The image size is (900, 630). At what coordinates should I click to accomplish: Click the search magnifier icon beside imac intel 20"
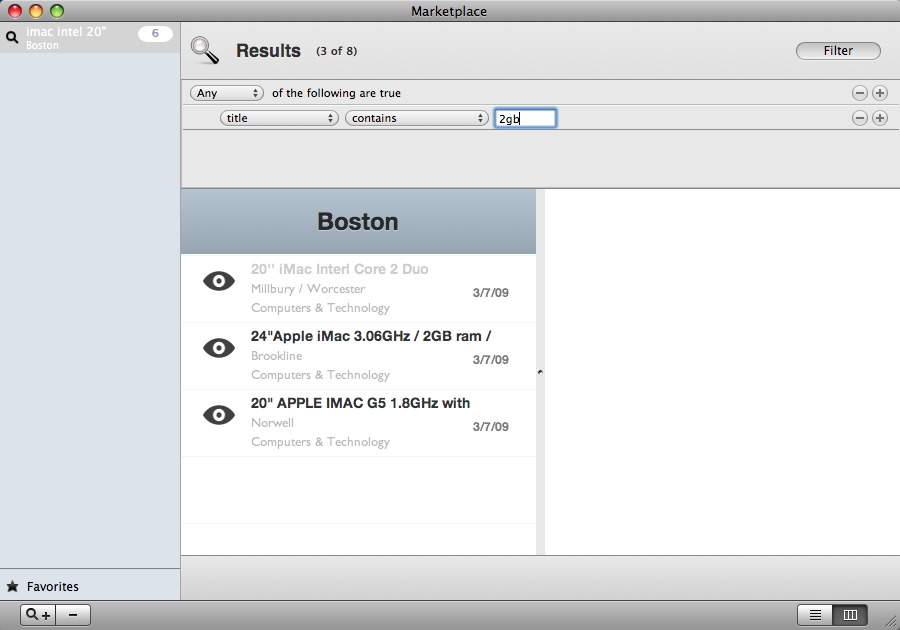tap(11, 38)
